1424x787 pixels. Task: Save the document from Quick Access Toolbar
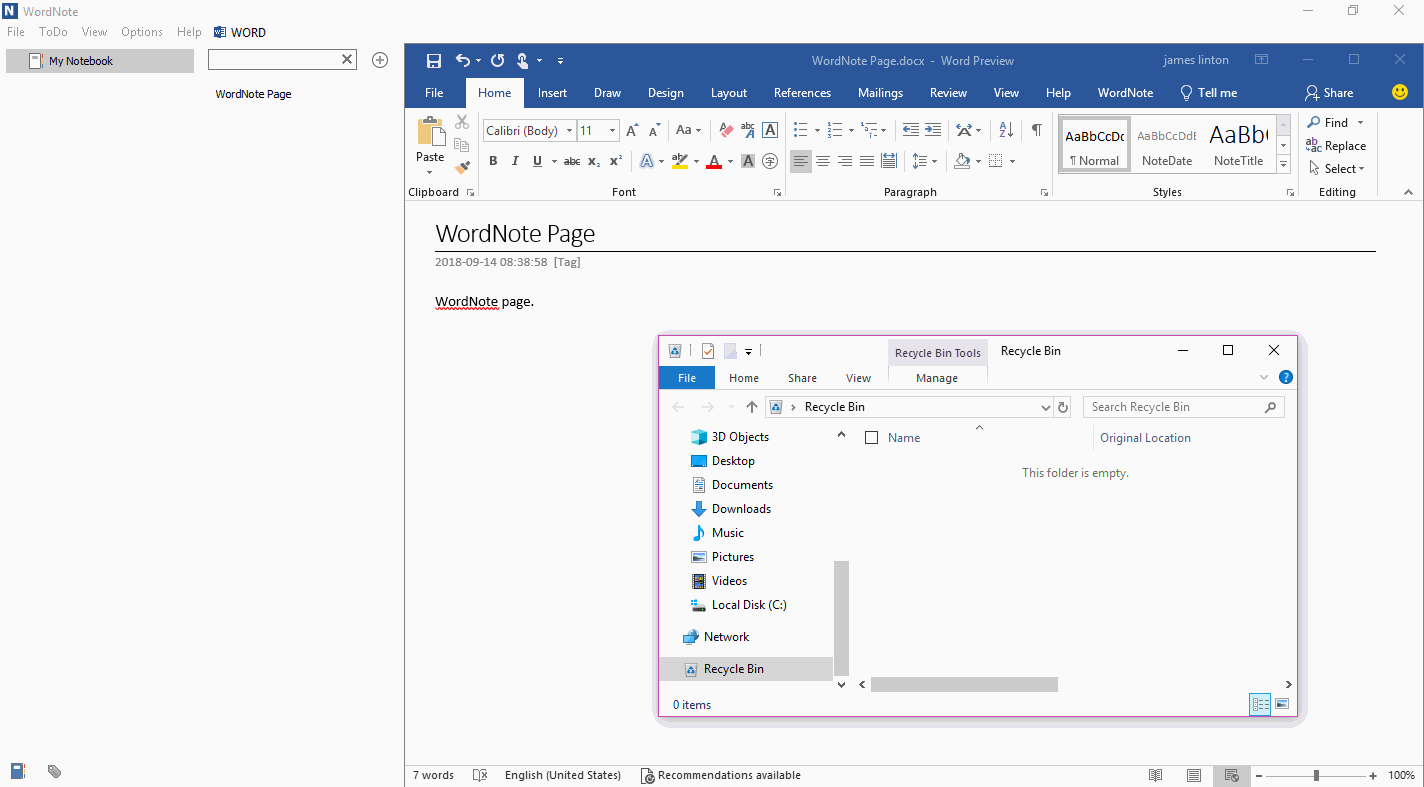pos(434,61)
